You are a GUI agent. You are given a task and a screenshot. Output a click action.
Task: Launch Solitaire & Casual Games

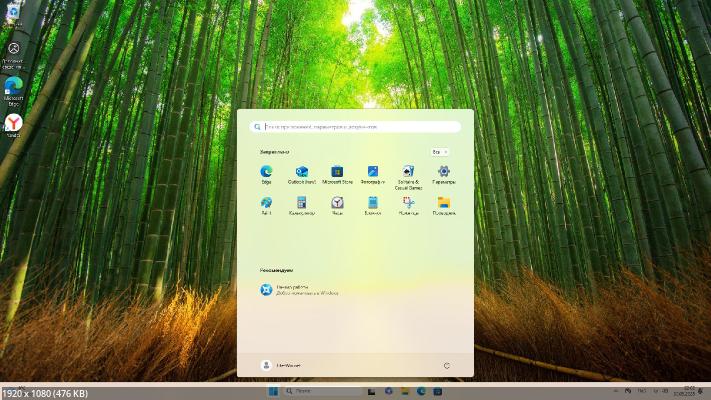click(408, 173)
